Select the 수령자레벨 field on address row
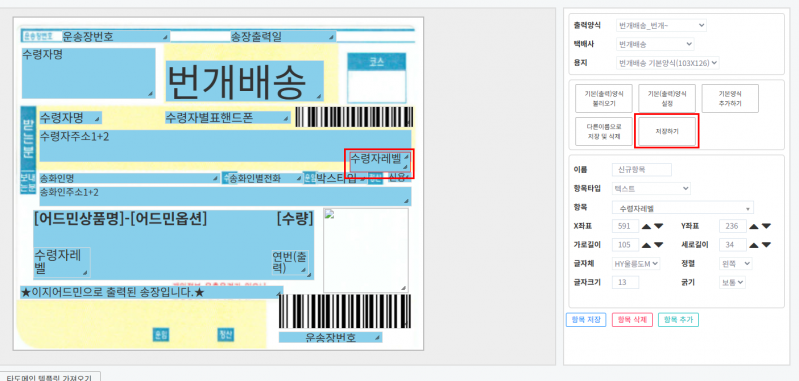 click(x=380, y=161)
